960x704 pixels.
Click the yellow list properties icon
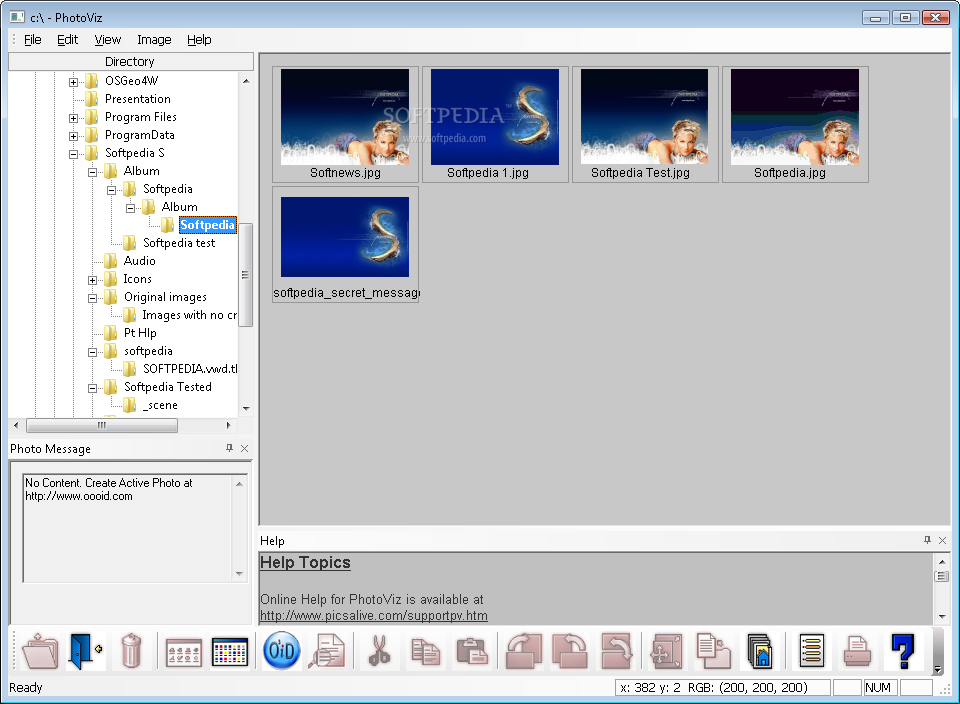tap(811, 651)
